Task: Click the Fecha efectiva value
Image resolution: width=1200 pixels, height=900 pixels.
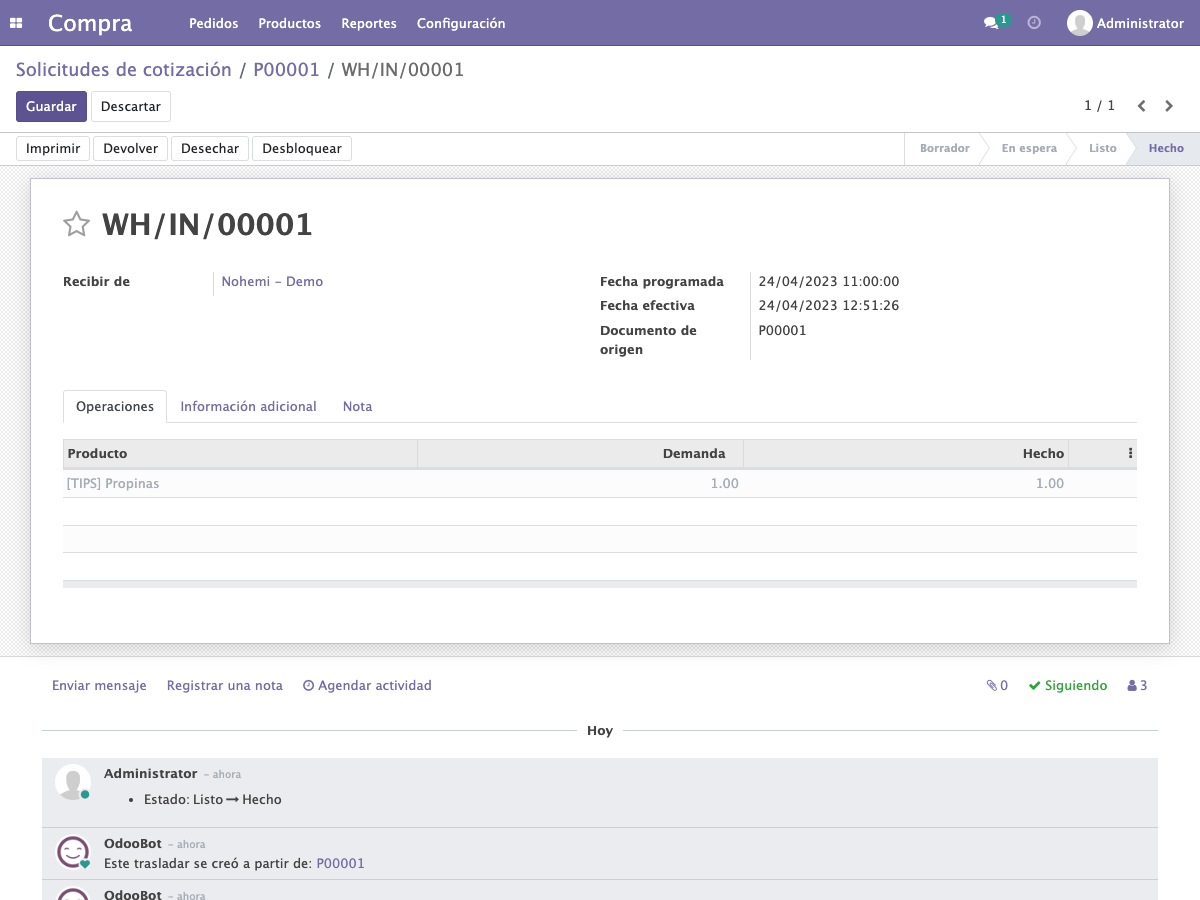Action: (x=829, y=306)
